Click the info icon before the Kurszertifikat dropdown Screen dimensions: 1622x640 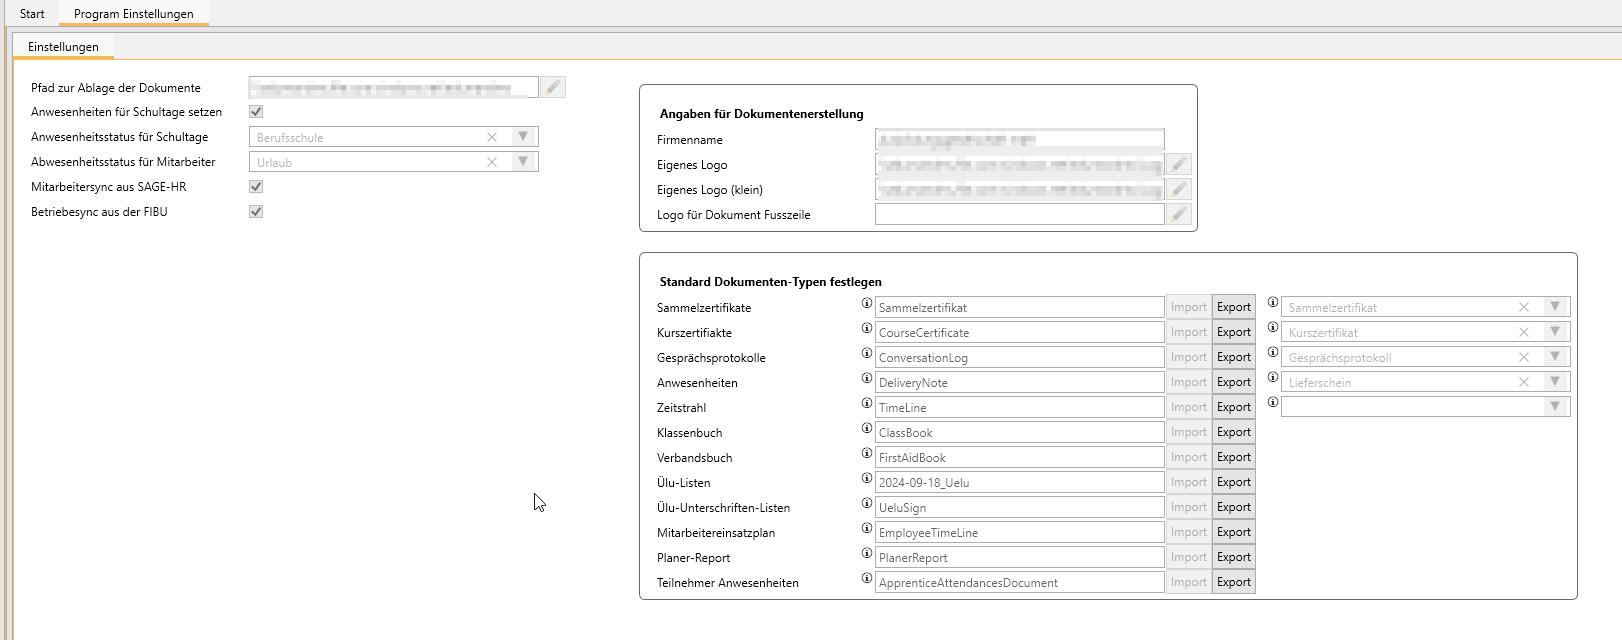(x=1273, y=327)
